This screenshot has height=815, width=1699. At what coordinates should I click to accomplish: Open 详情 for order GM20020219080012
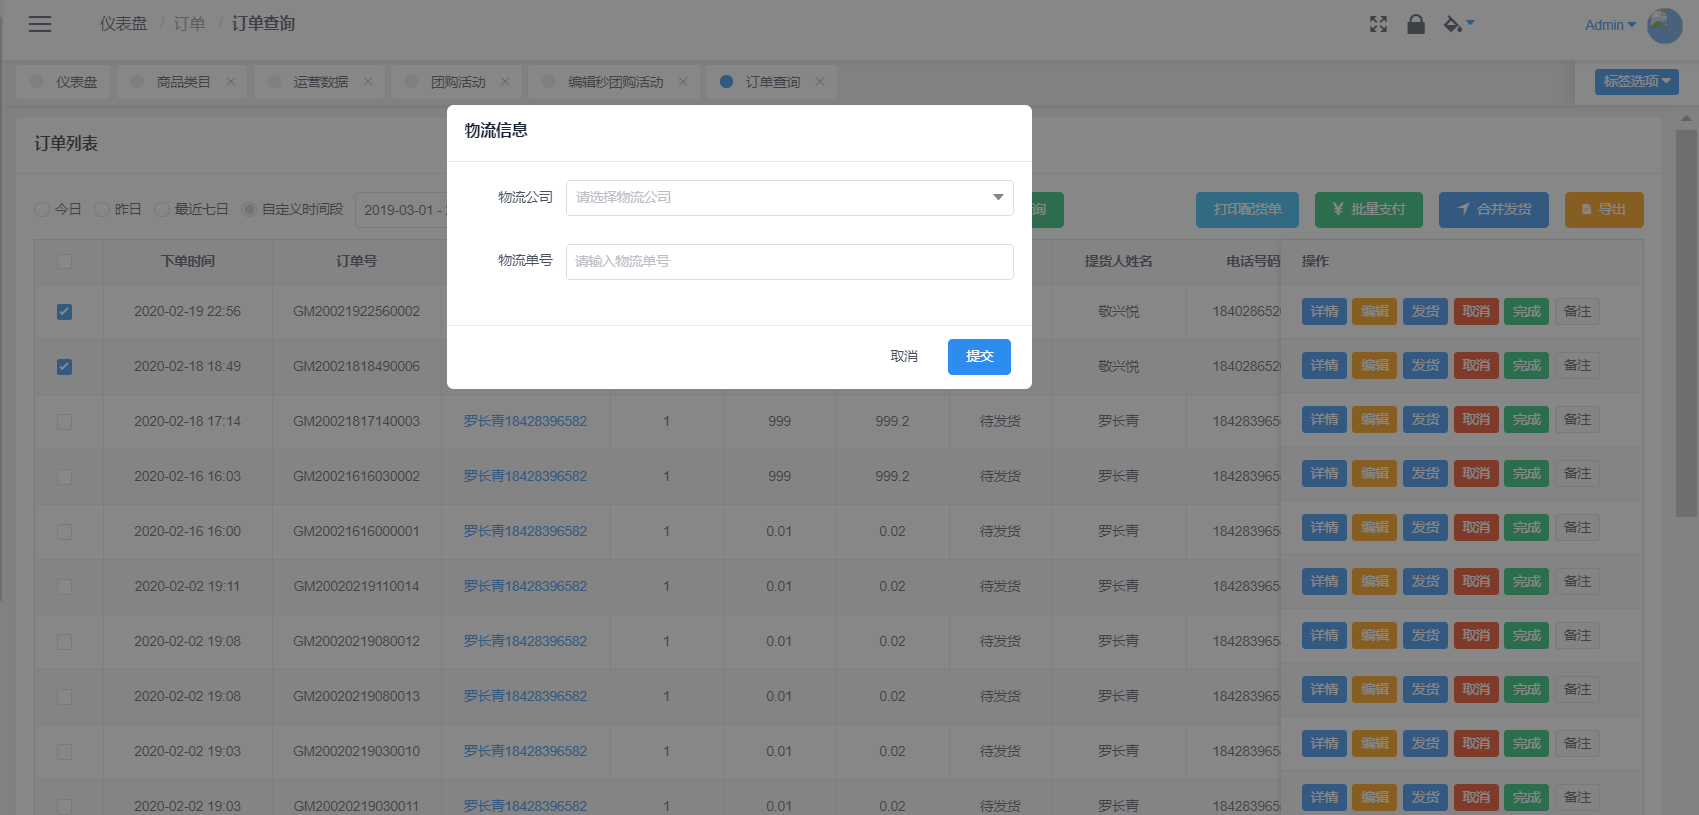(1324, 635)
